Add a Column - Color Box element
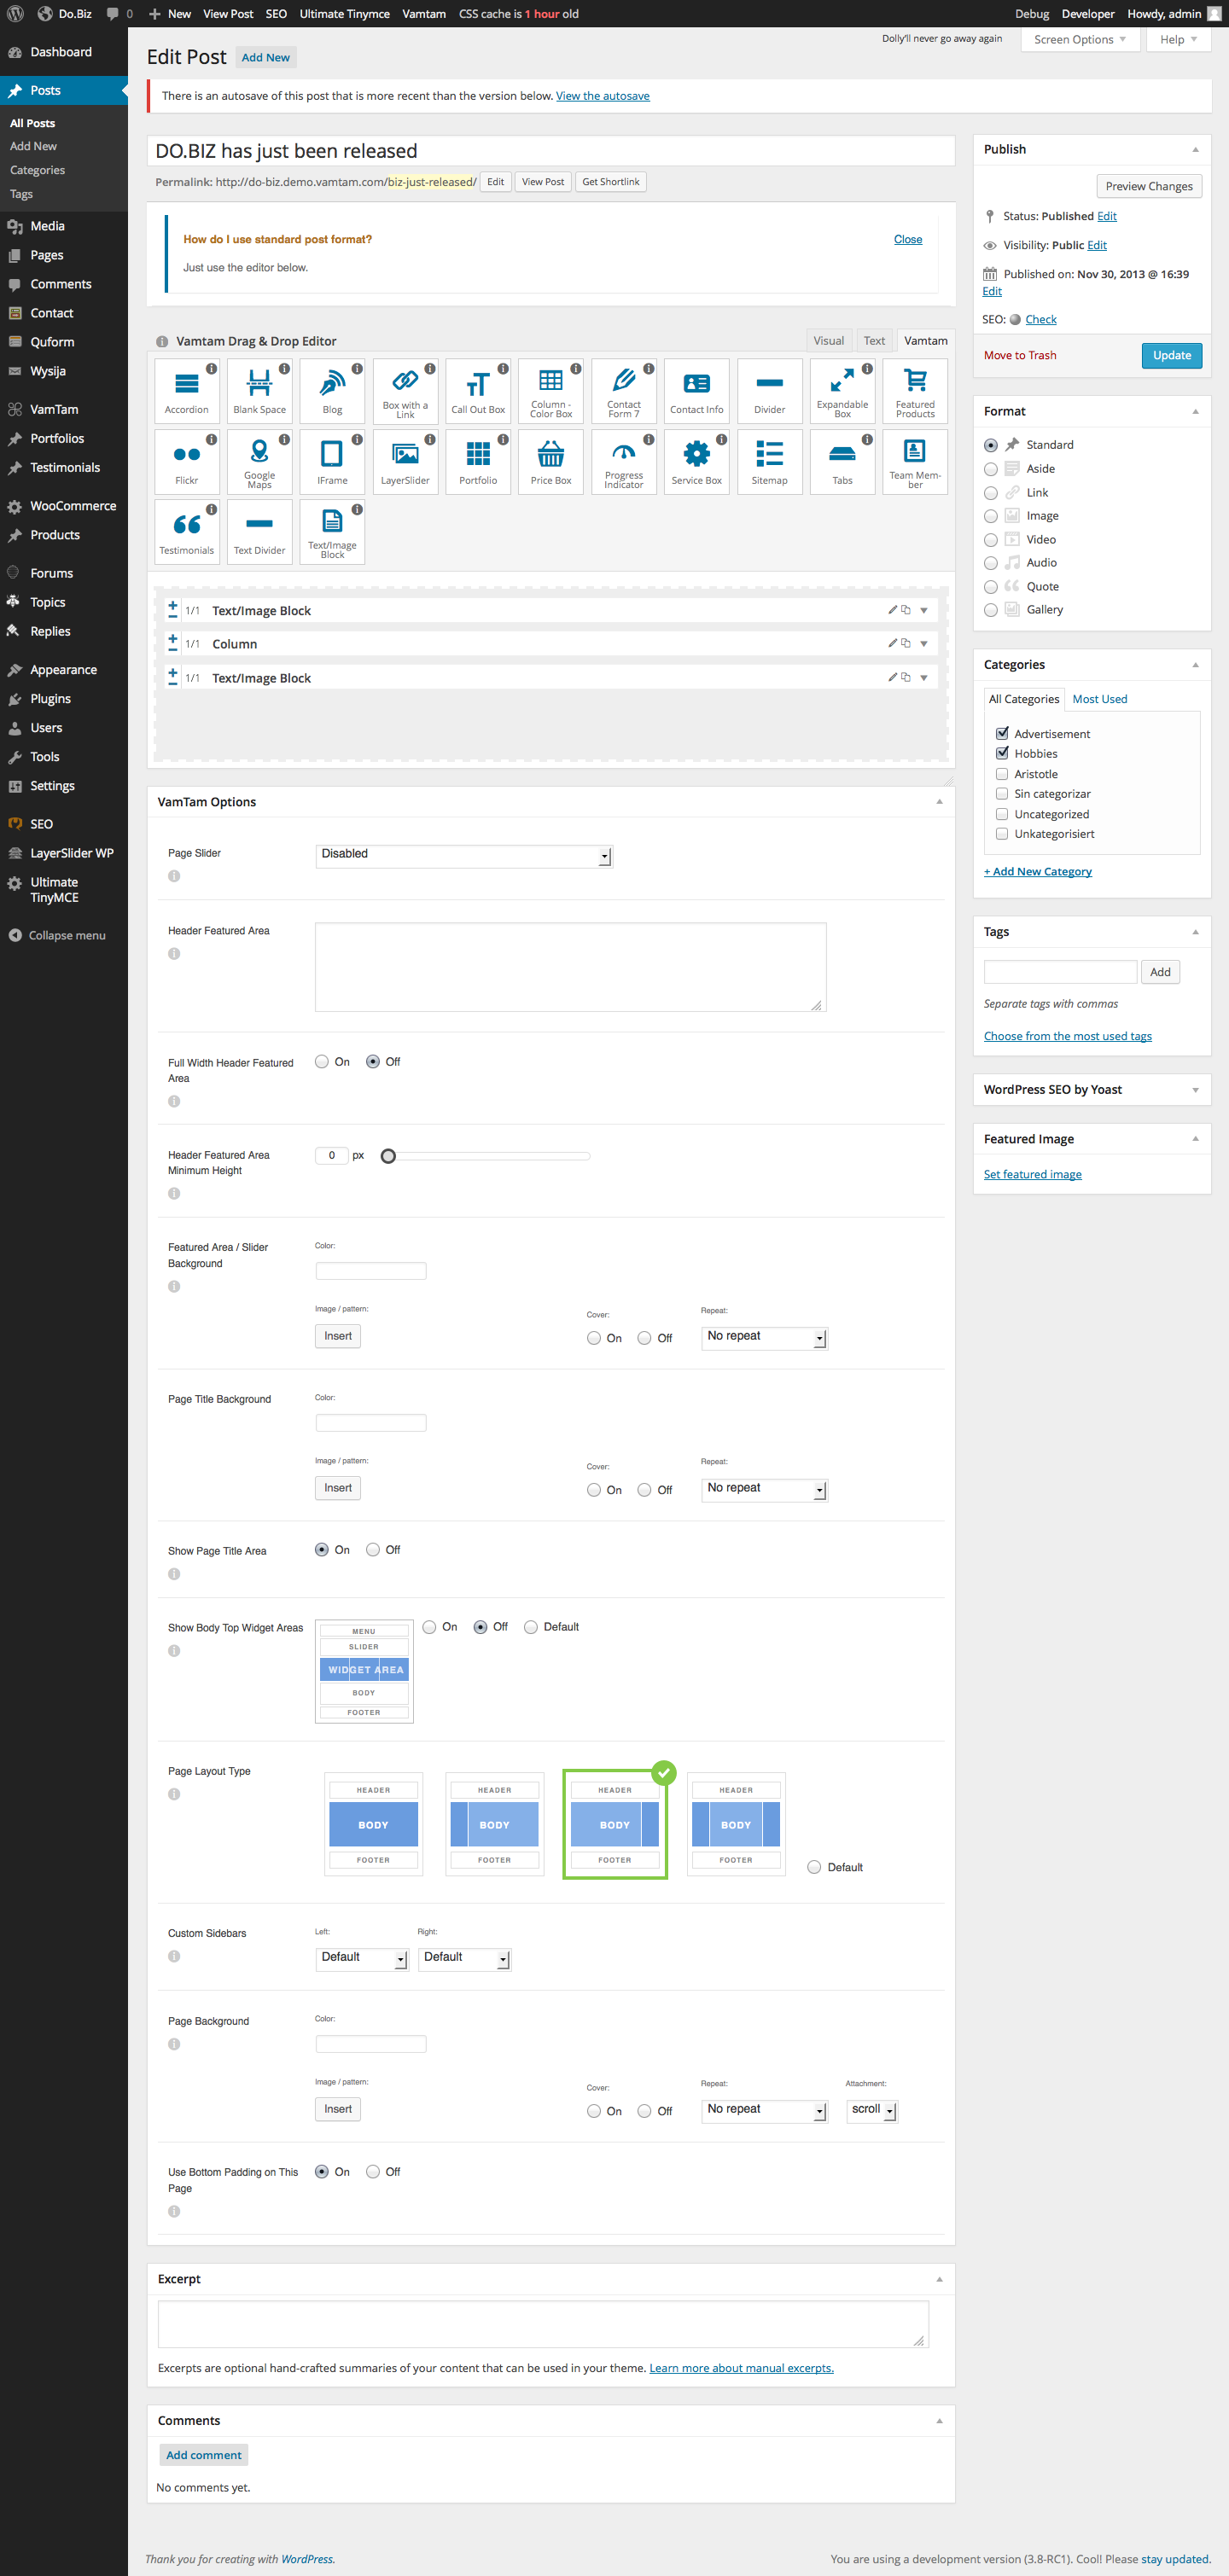1229x2576 pixels. tap(551, 391)
